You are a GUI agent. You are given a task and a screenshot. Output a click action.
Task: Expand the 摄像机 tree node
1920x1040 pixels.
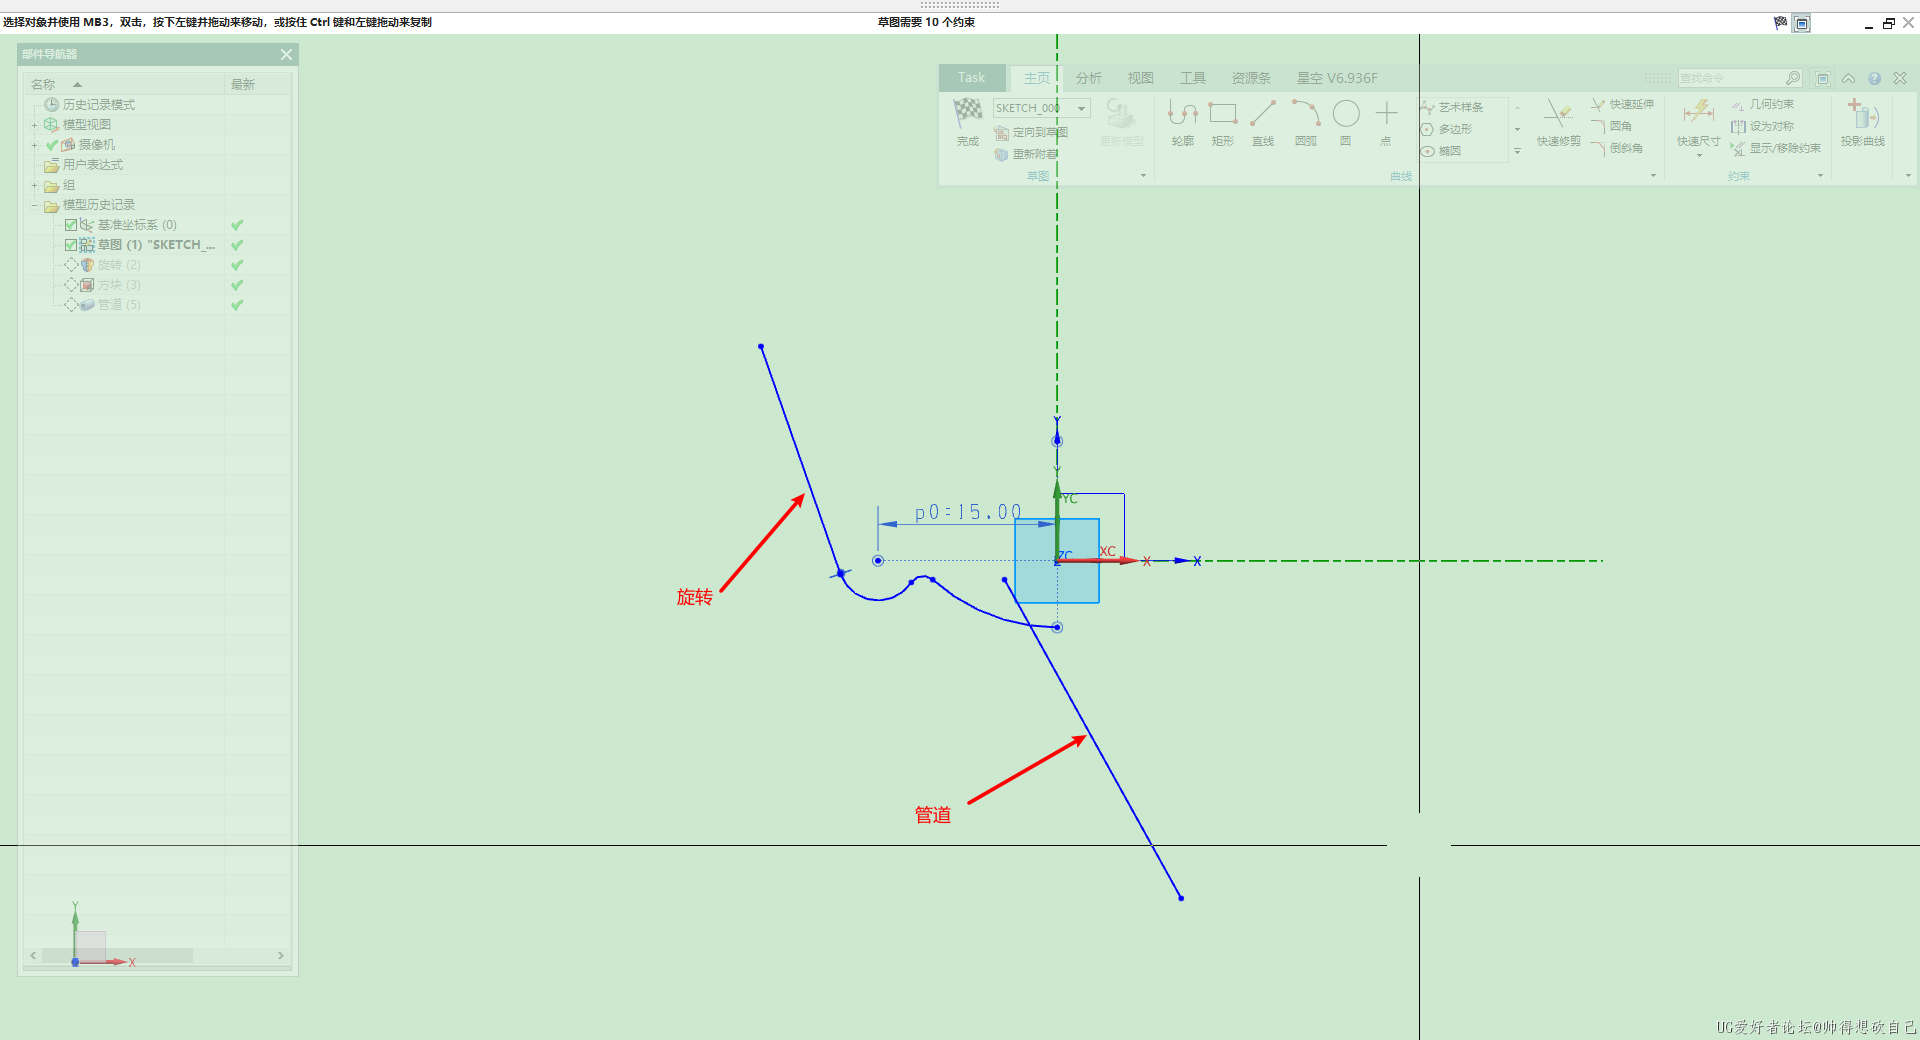click(x=34, y=145)
